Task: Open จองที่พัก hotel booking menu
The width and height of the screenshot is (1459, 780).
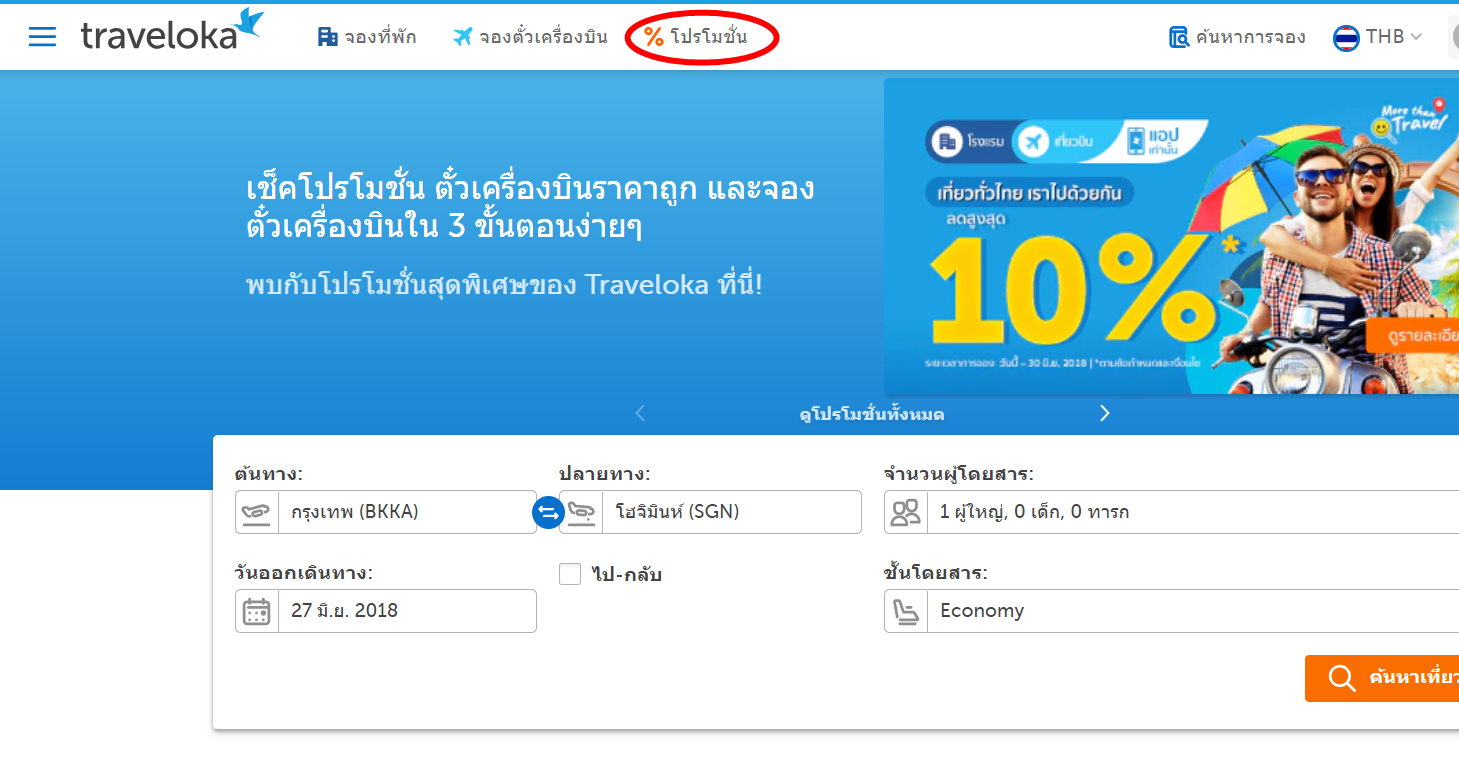Action: pyautogui.click(x=367, y=37)
